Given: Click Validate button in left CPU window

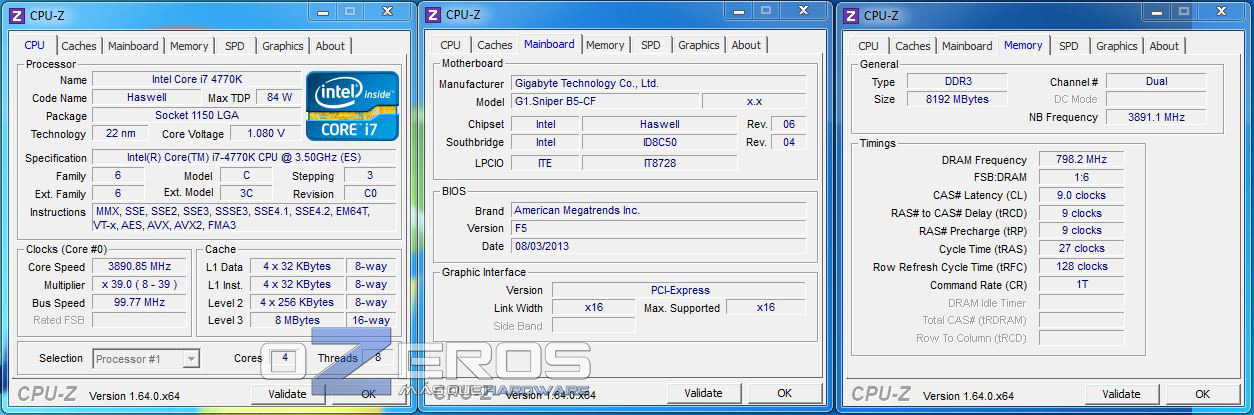Looking at the screenshot, I should pos(287,394).
